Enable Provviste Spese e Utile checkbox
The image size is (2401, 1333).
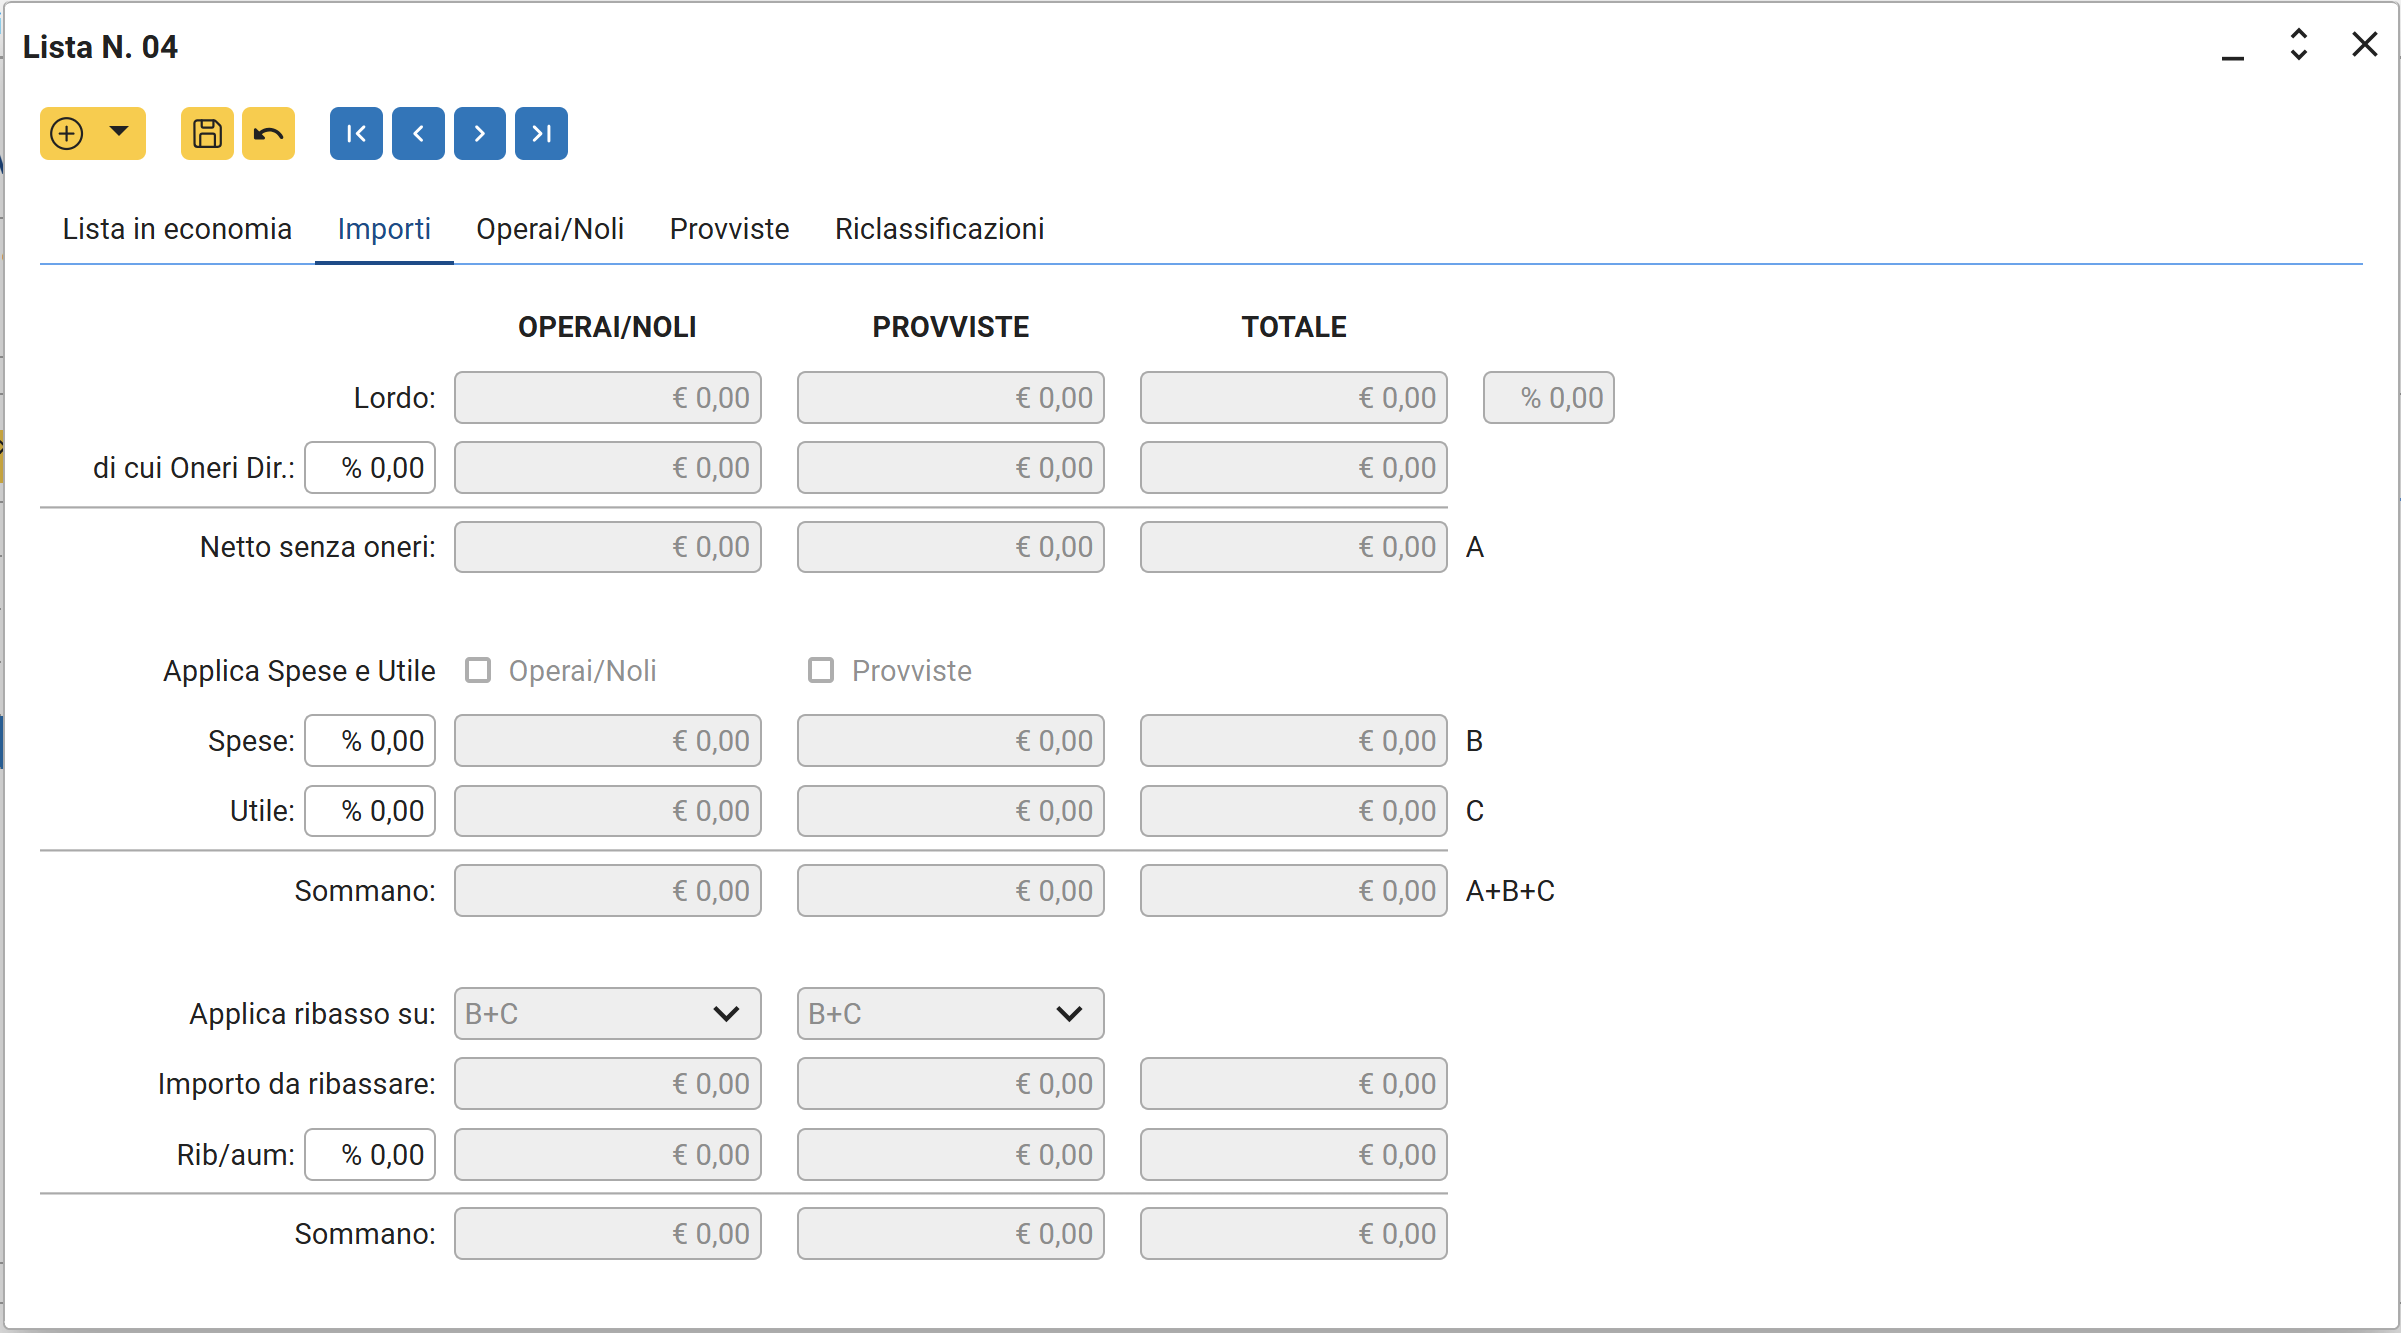pyautogui.click(x=821, y=670)
